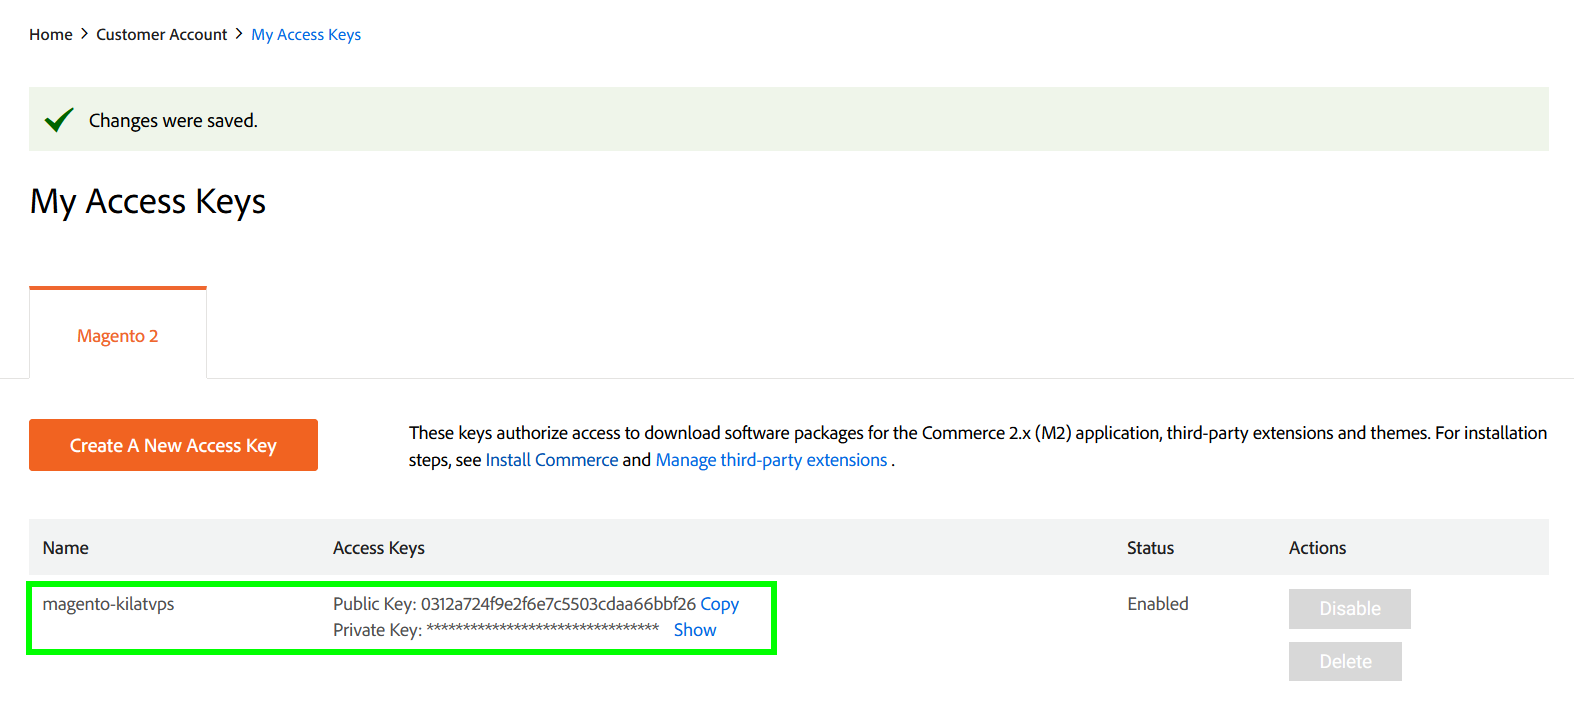Click Create A New Access Key button
The image size is (1574, 703).
(173, 445)
